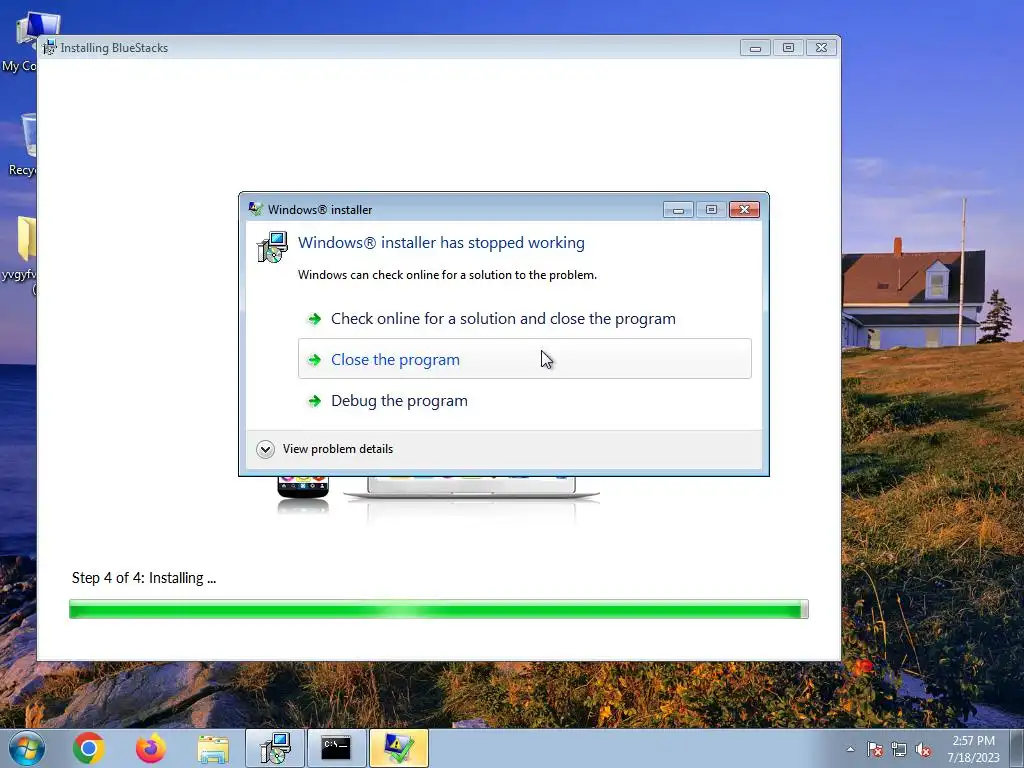This screenshot has width=1024, height=768.
Task: Open muted volume tray icon
Action: click(x=923, y=750)
